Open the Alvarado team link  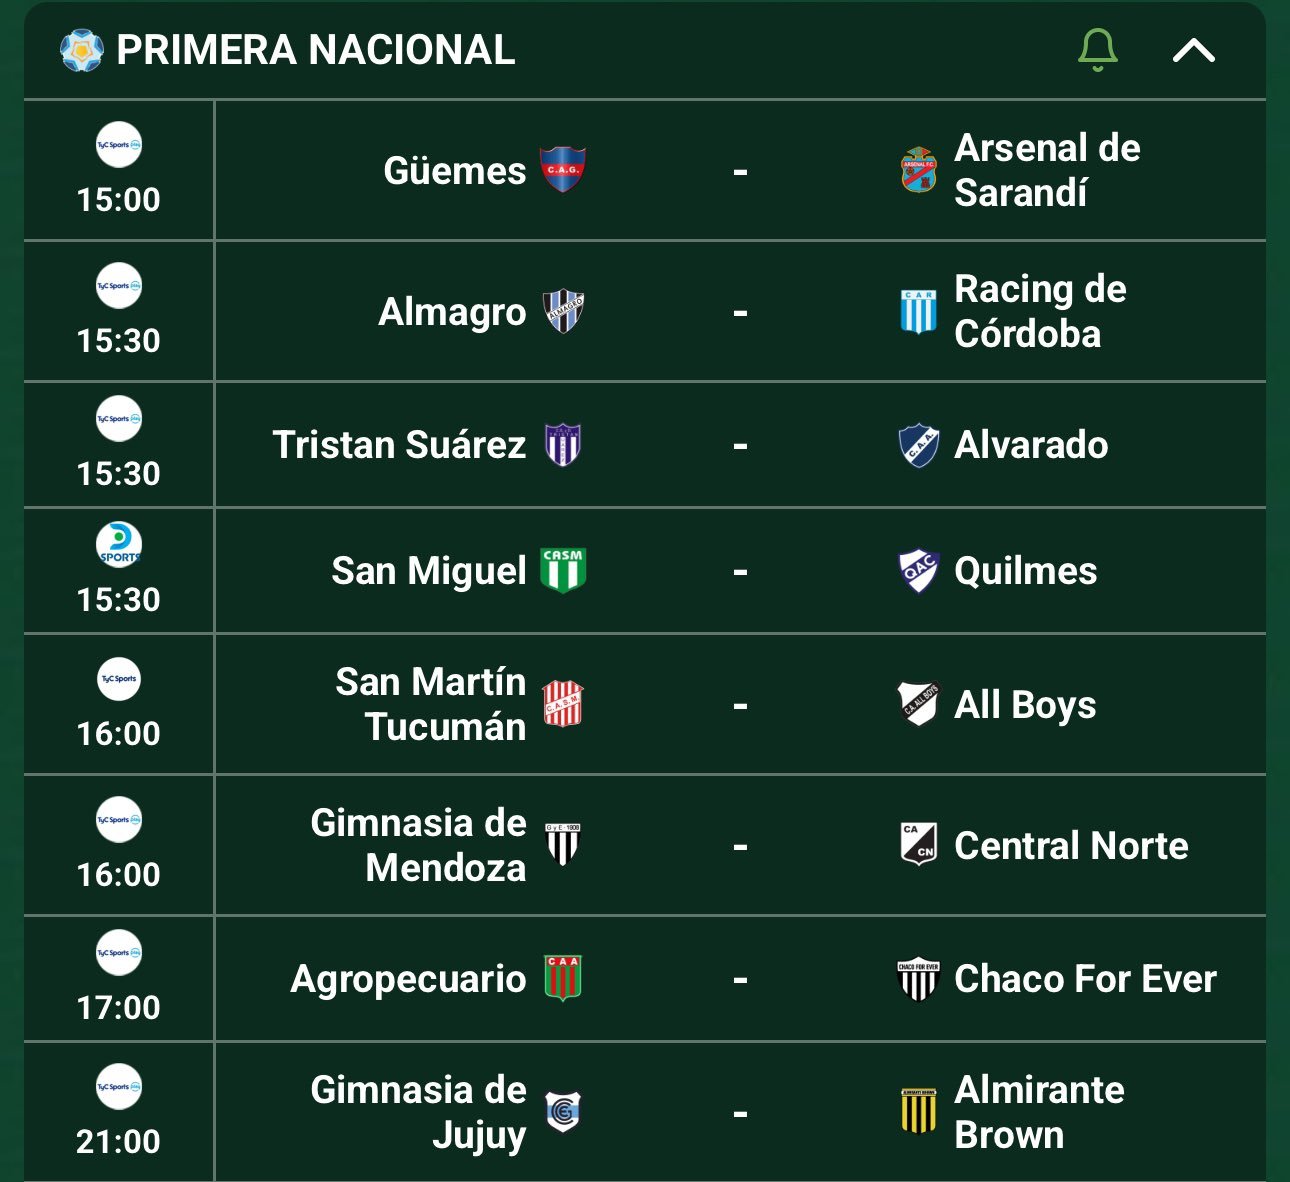[x=1031, y=445]
